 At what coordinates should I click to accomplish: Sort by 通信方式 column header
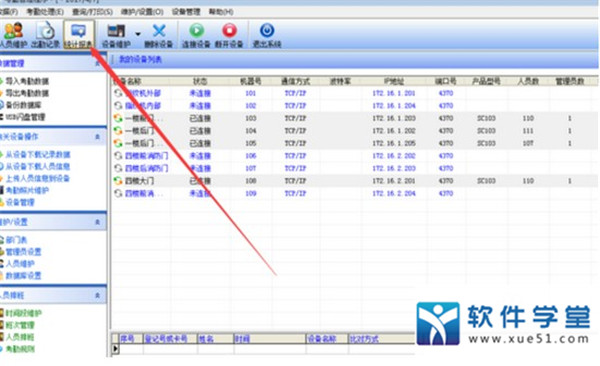pos(295,81)
